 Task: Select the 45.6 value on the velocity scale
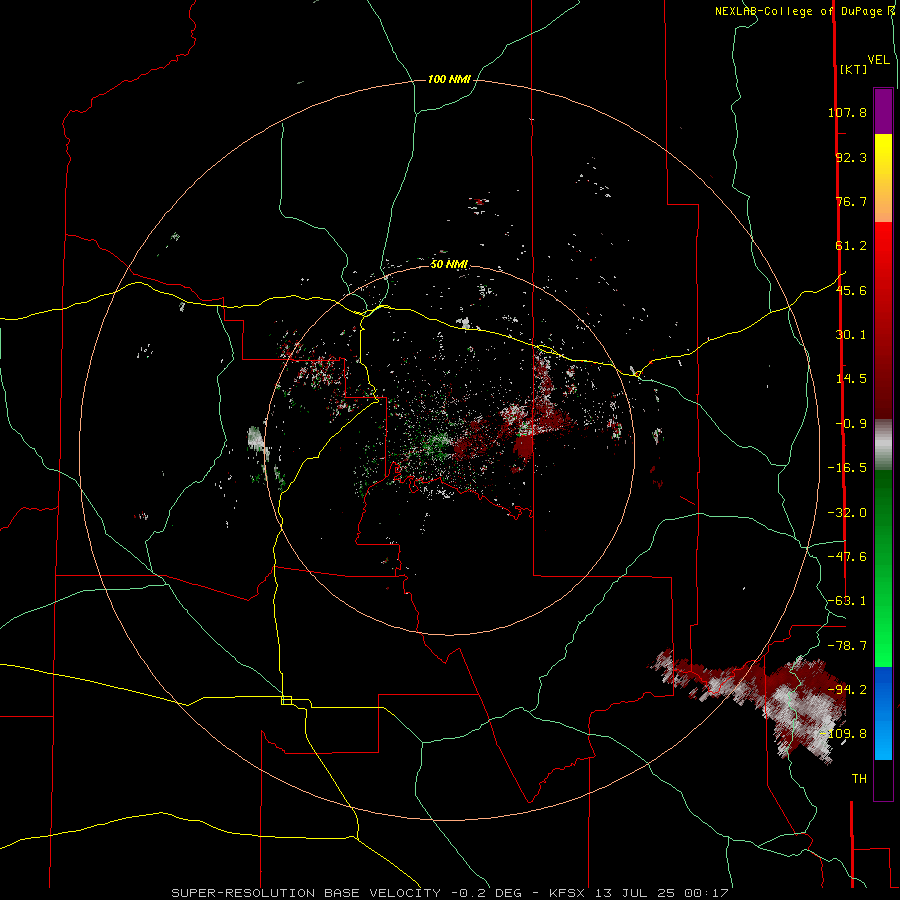(851, 290)
